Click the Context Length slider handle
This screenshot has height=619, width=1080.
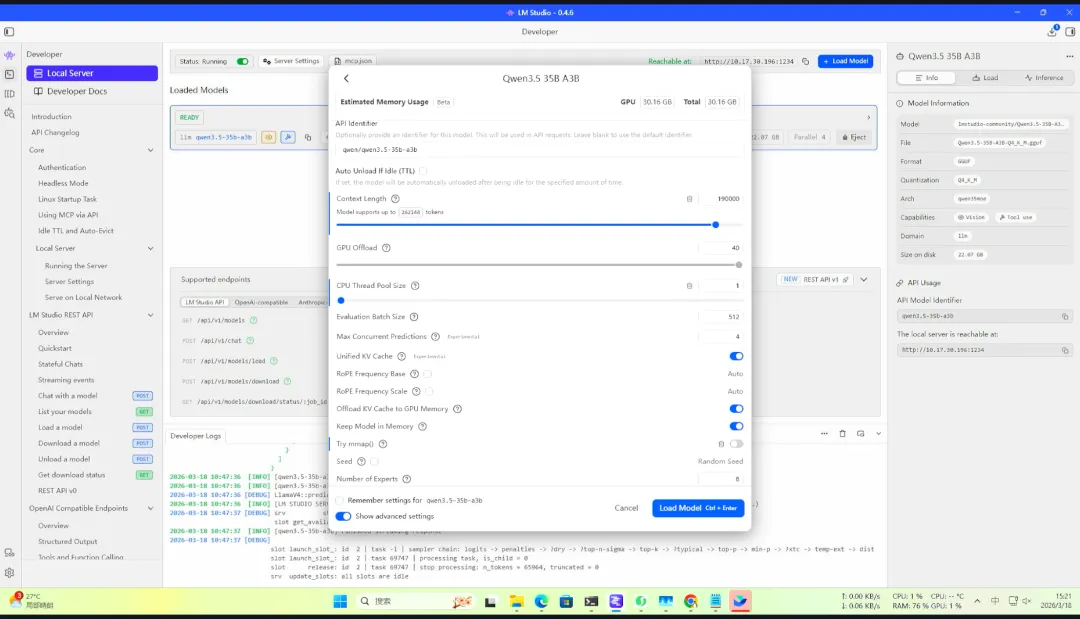coord(716,225)
